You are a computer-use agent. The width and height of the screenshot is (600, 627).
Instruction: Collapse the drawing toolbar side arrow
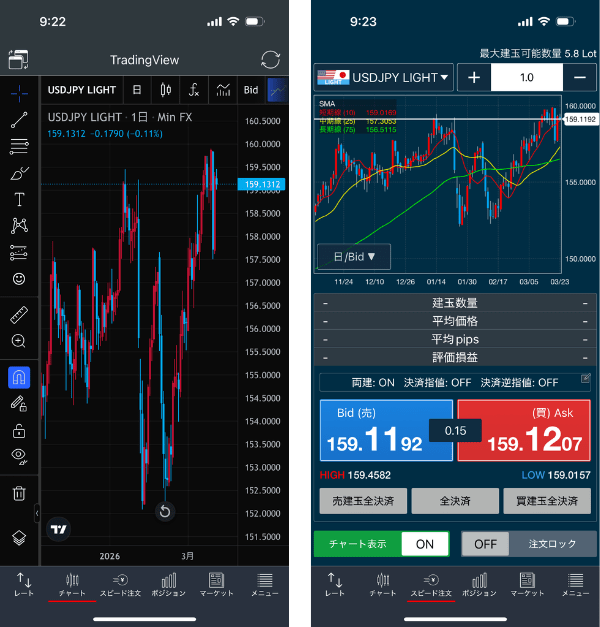point(37,513)
